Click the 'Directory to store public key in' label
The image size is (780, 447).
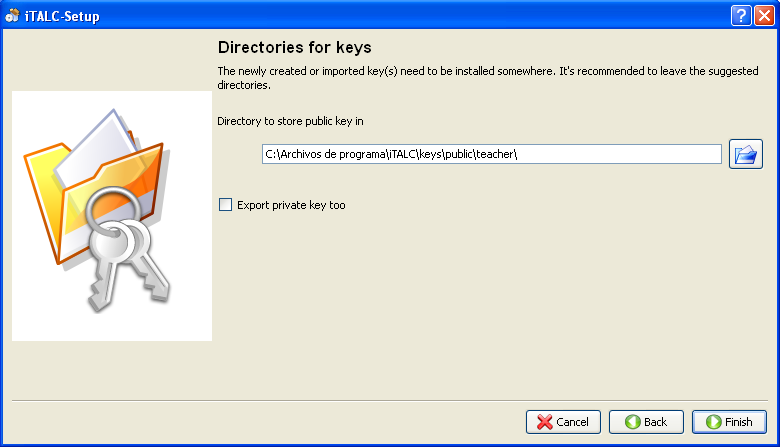(x=290, y=121)
